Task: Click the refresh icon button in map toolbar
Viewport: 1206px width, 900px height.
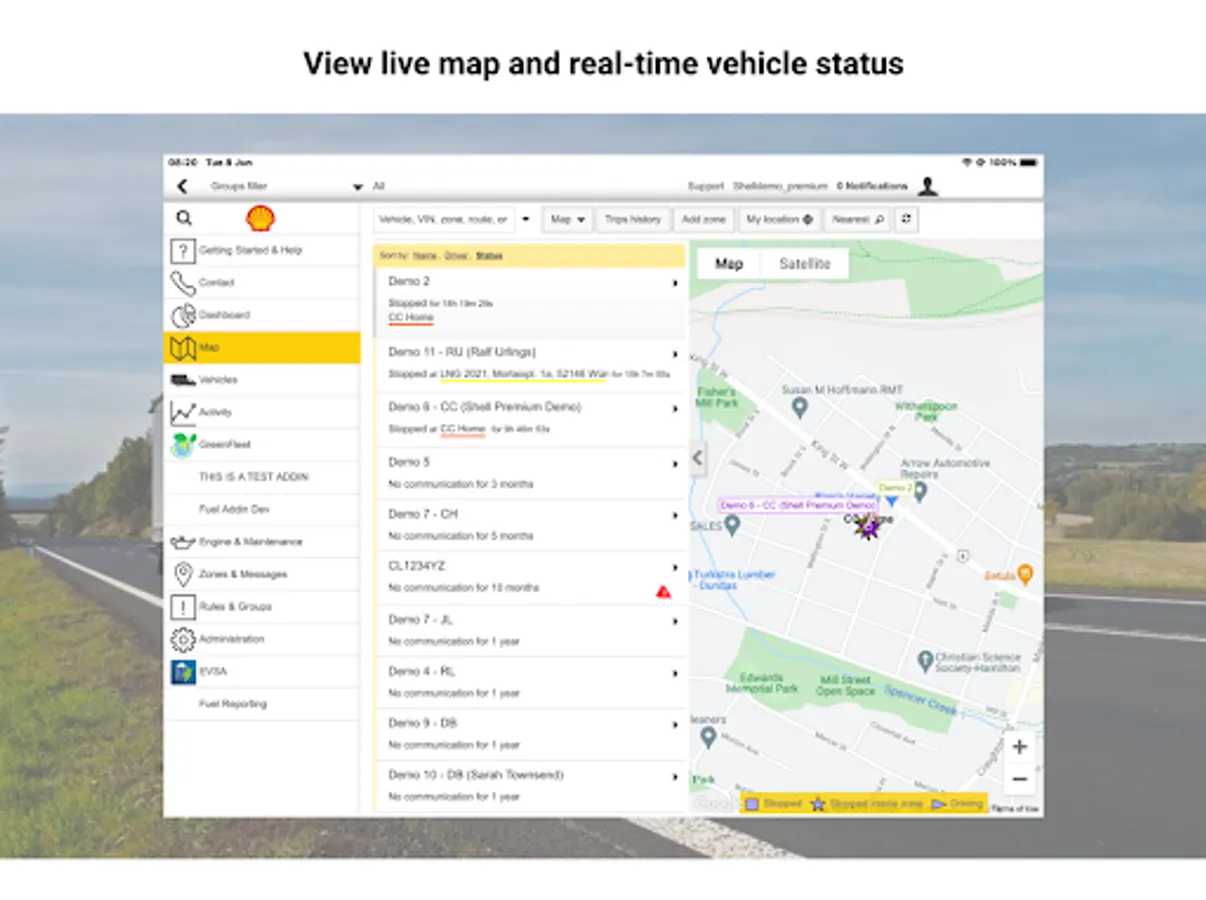Action: (x=906, y=219)
